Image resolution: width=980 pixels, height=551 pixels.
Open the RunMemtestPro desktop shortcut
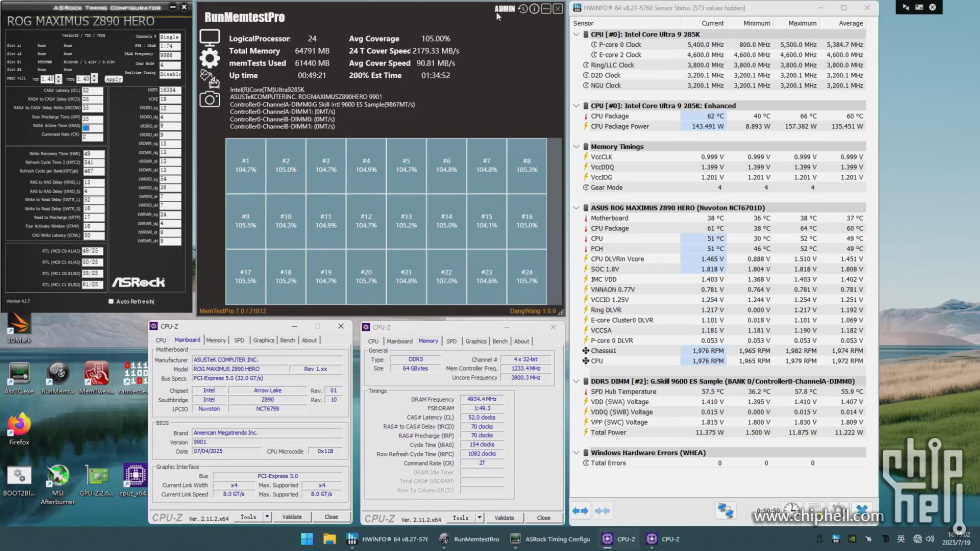click(58, 378)
